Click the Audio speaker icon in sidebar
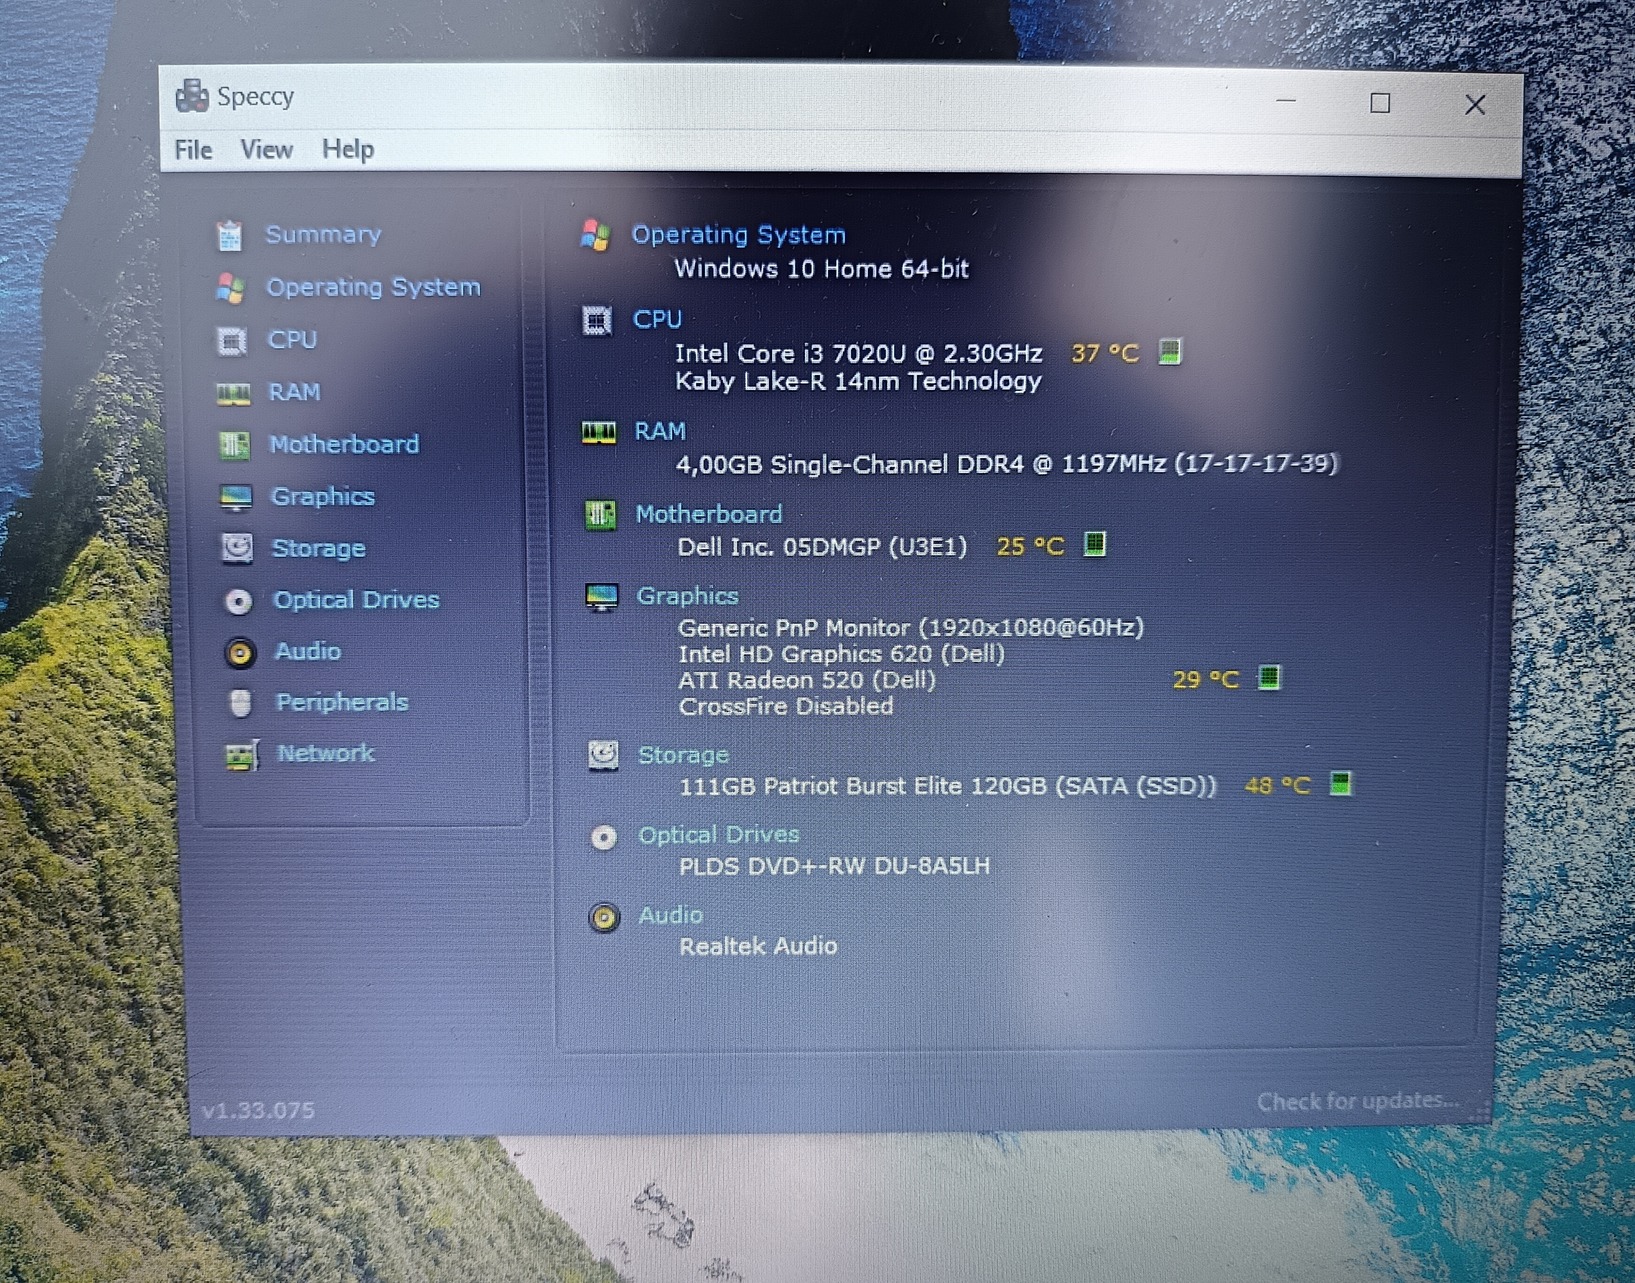 click(239, 652)
